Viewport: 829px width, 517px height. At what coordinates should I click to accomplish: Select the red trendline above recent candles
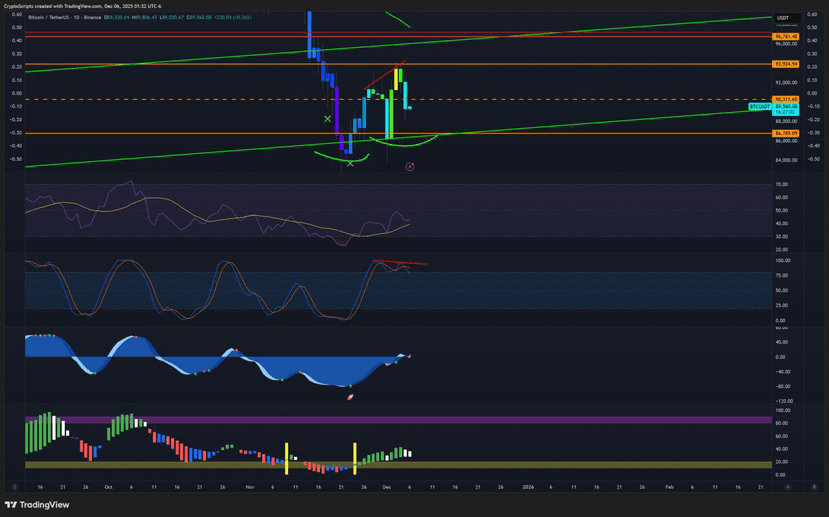coord(385,75)
